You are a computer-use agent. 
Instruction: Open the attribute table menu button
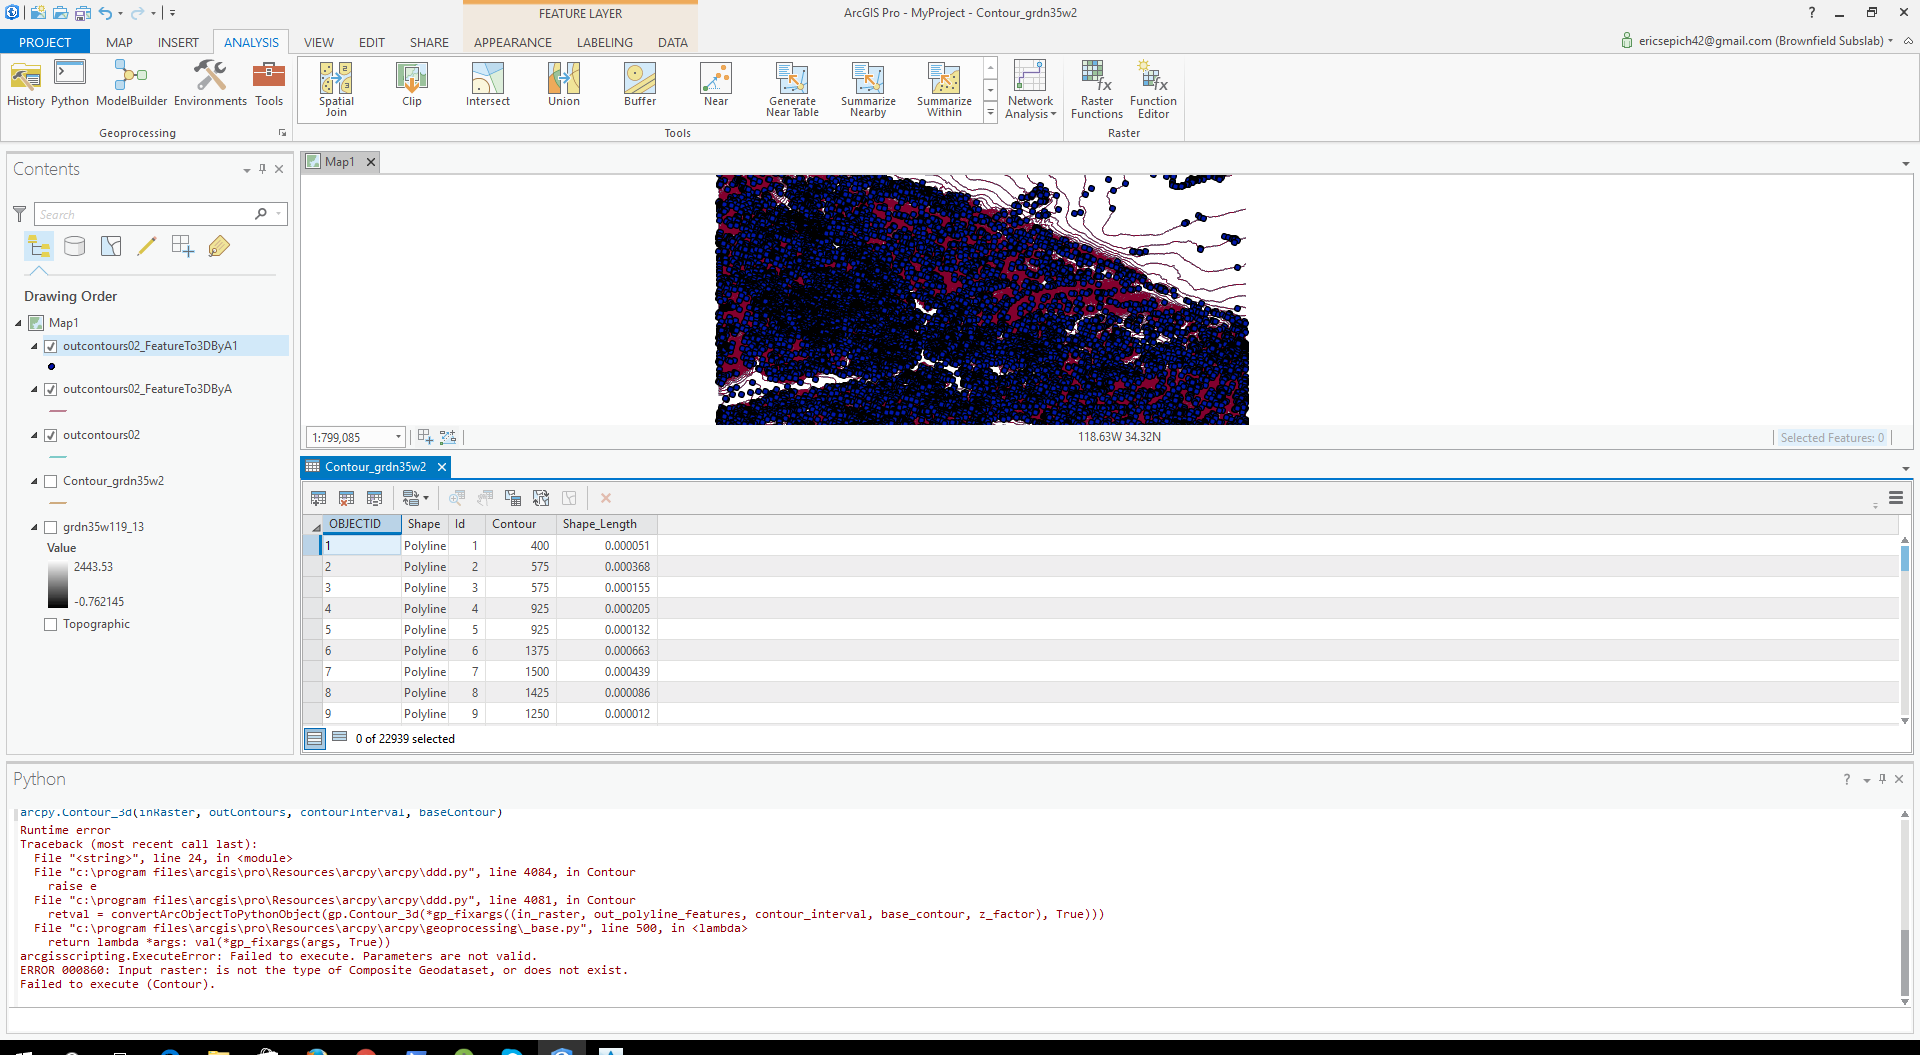tap(1895, 498)
